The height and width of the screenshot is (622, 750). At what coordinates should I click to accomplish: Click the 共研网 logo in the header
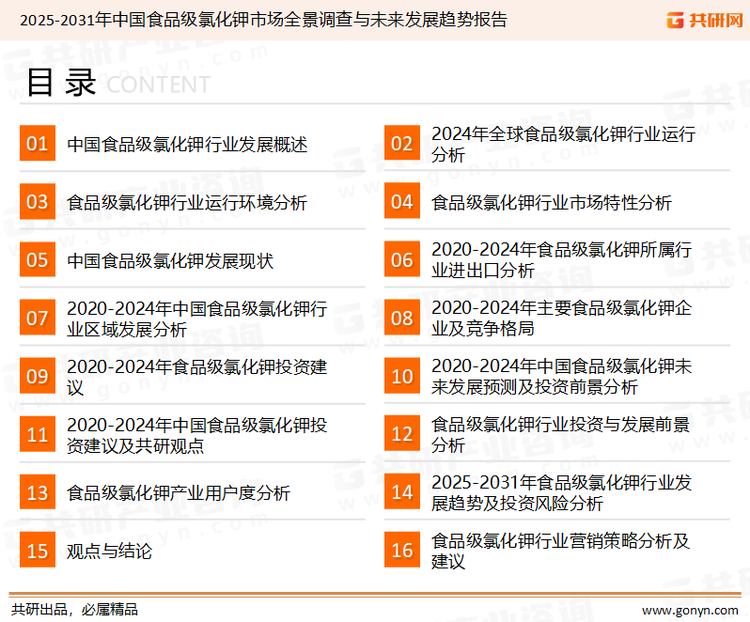point(705,20)
